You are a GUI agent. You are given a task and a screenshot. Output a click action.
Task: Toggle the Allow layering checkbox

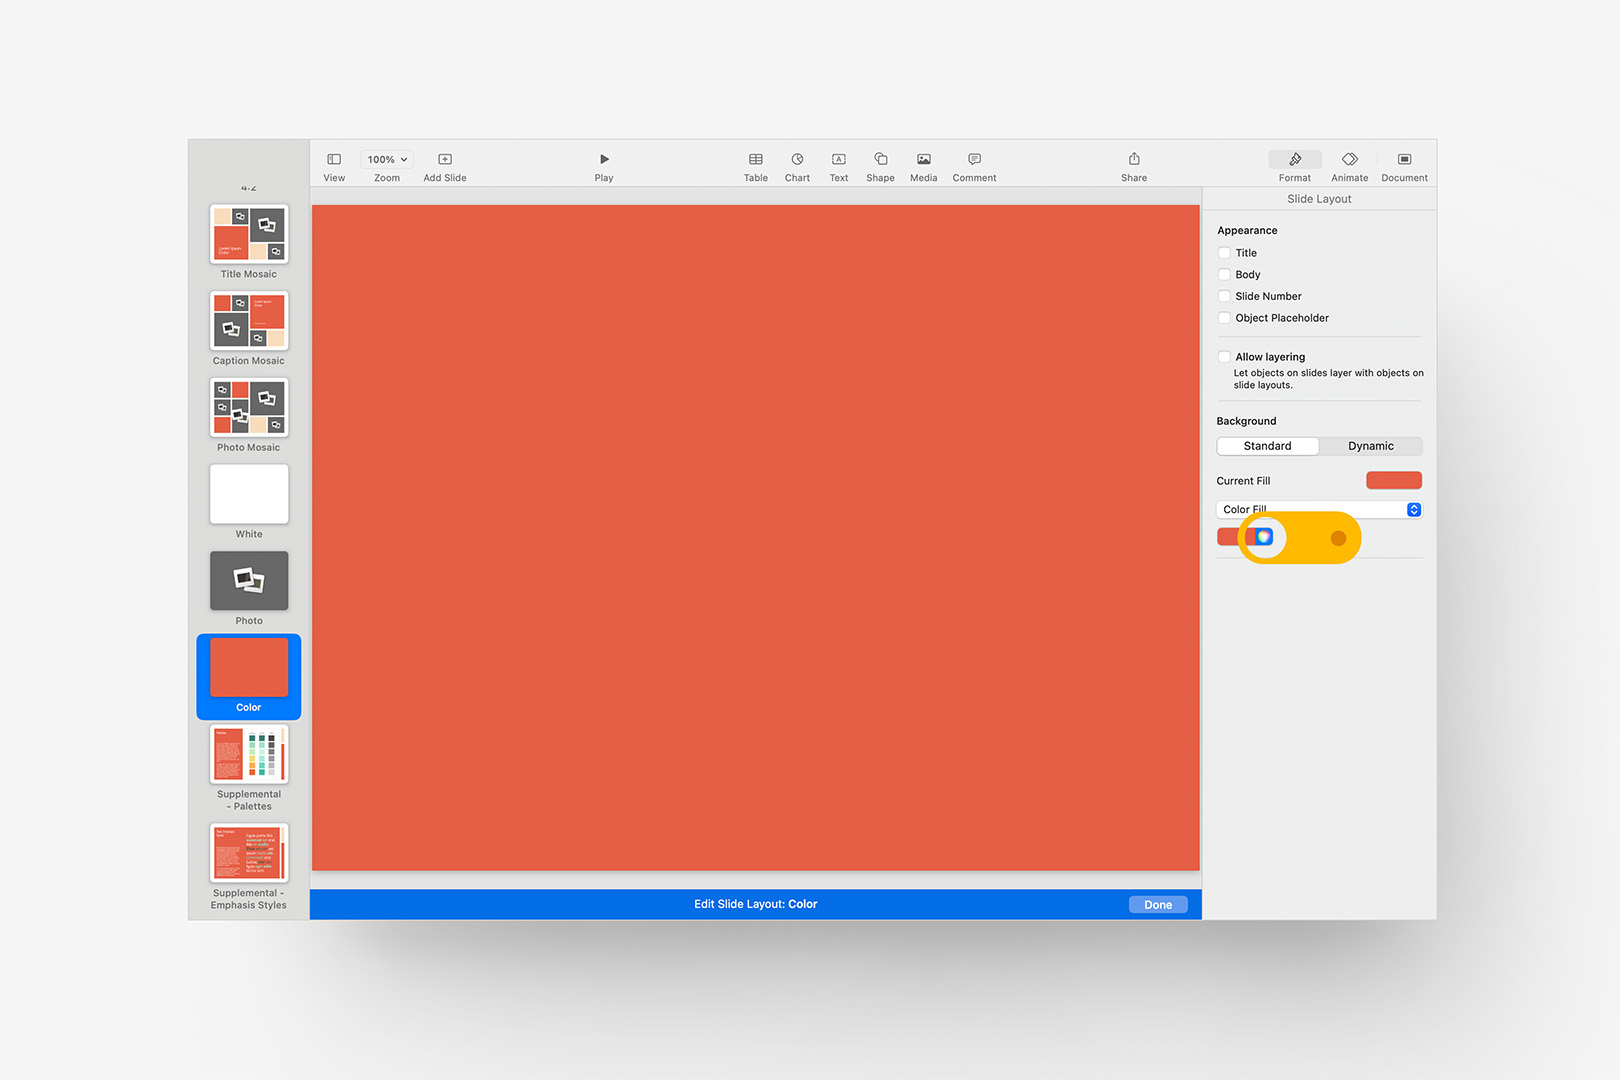click(x=1224, y=357)
